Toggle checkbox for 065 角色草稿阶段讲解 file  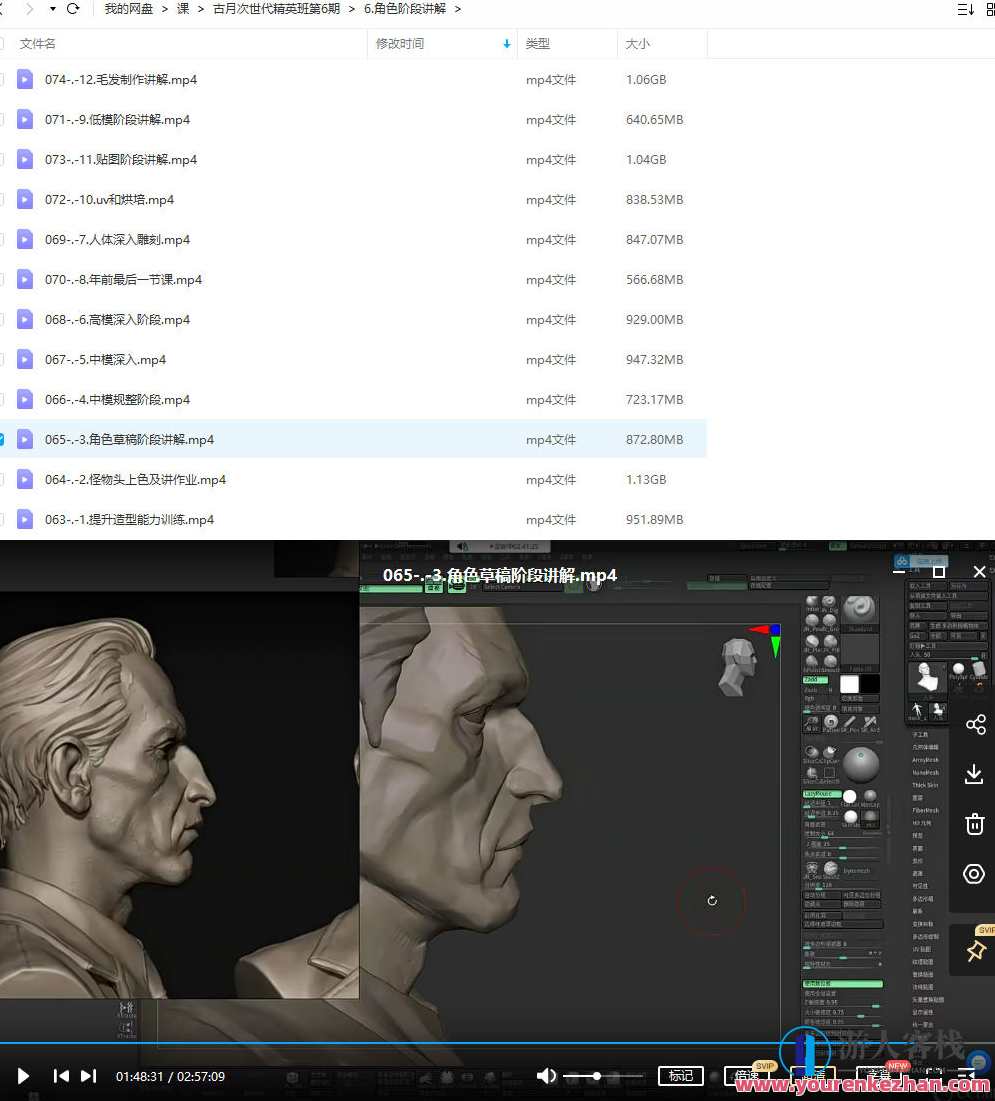coord(2,439)
